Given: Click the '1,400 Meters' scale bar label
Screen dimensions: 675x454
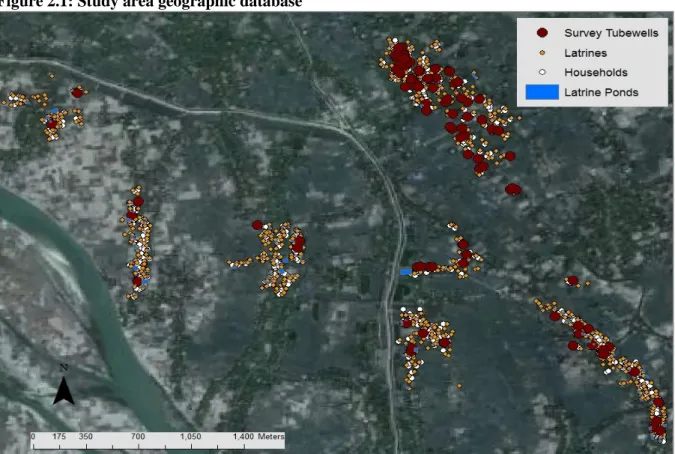Looking at the screenshot, I should click(258, 436).
